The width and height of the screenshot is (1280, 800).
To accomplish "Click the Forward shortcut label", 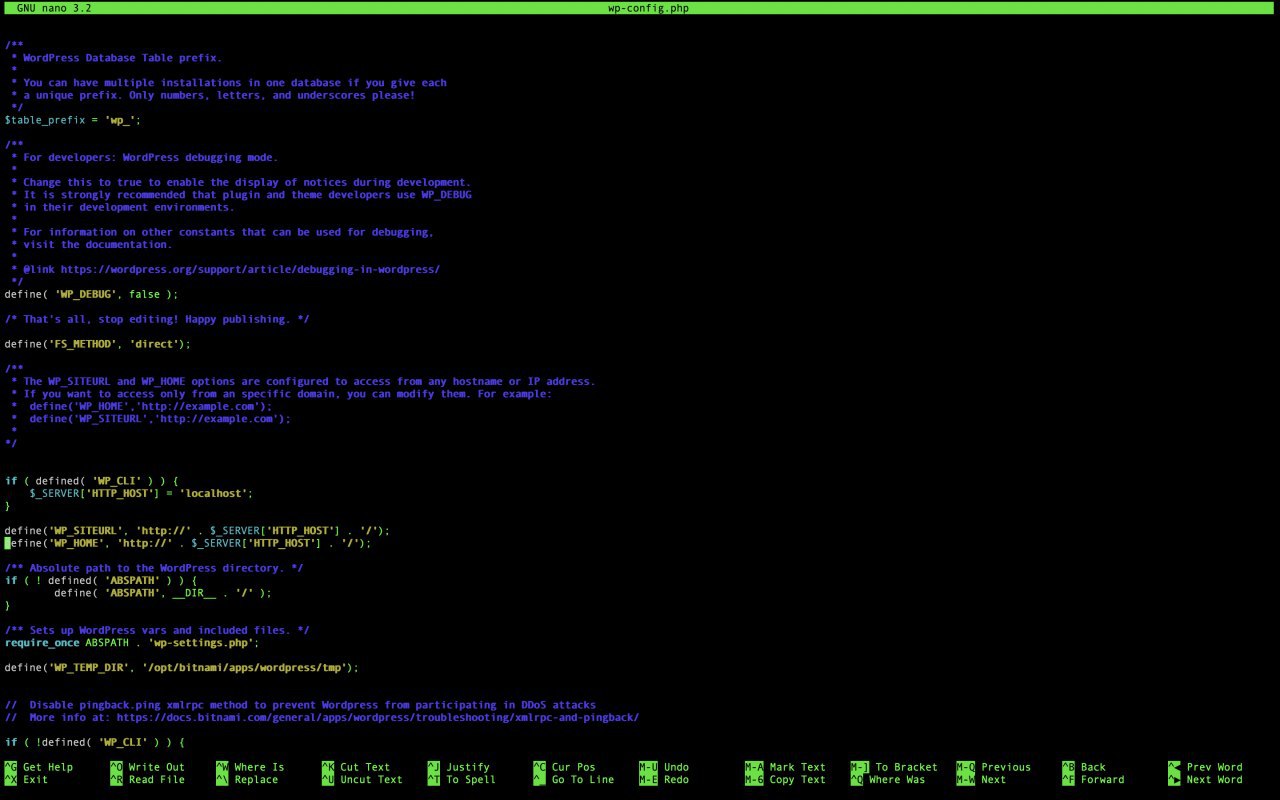I will coord(1103,780).
